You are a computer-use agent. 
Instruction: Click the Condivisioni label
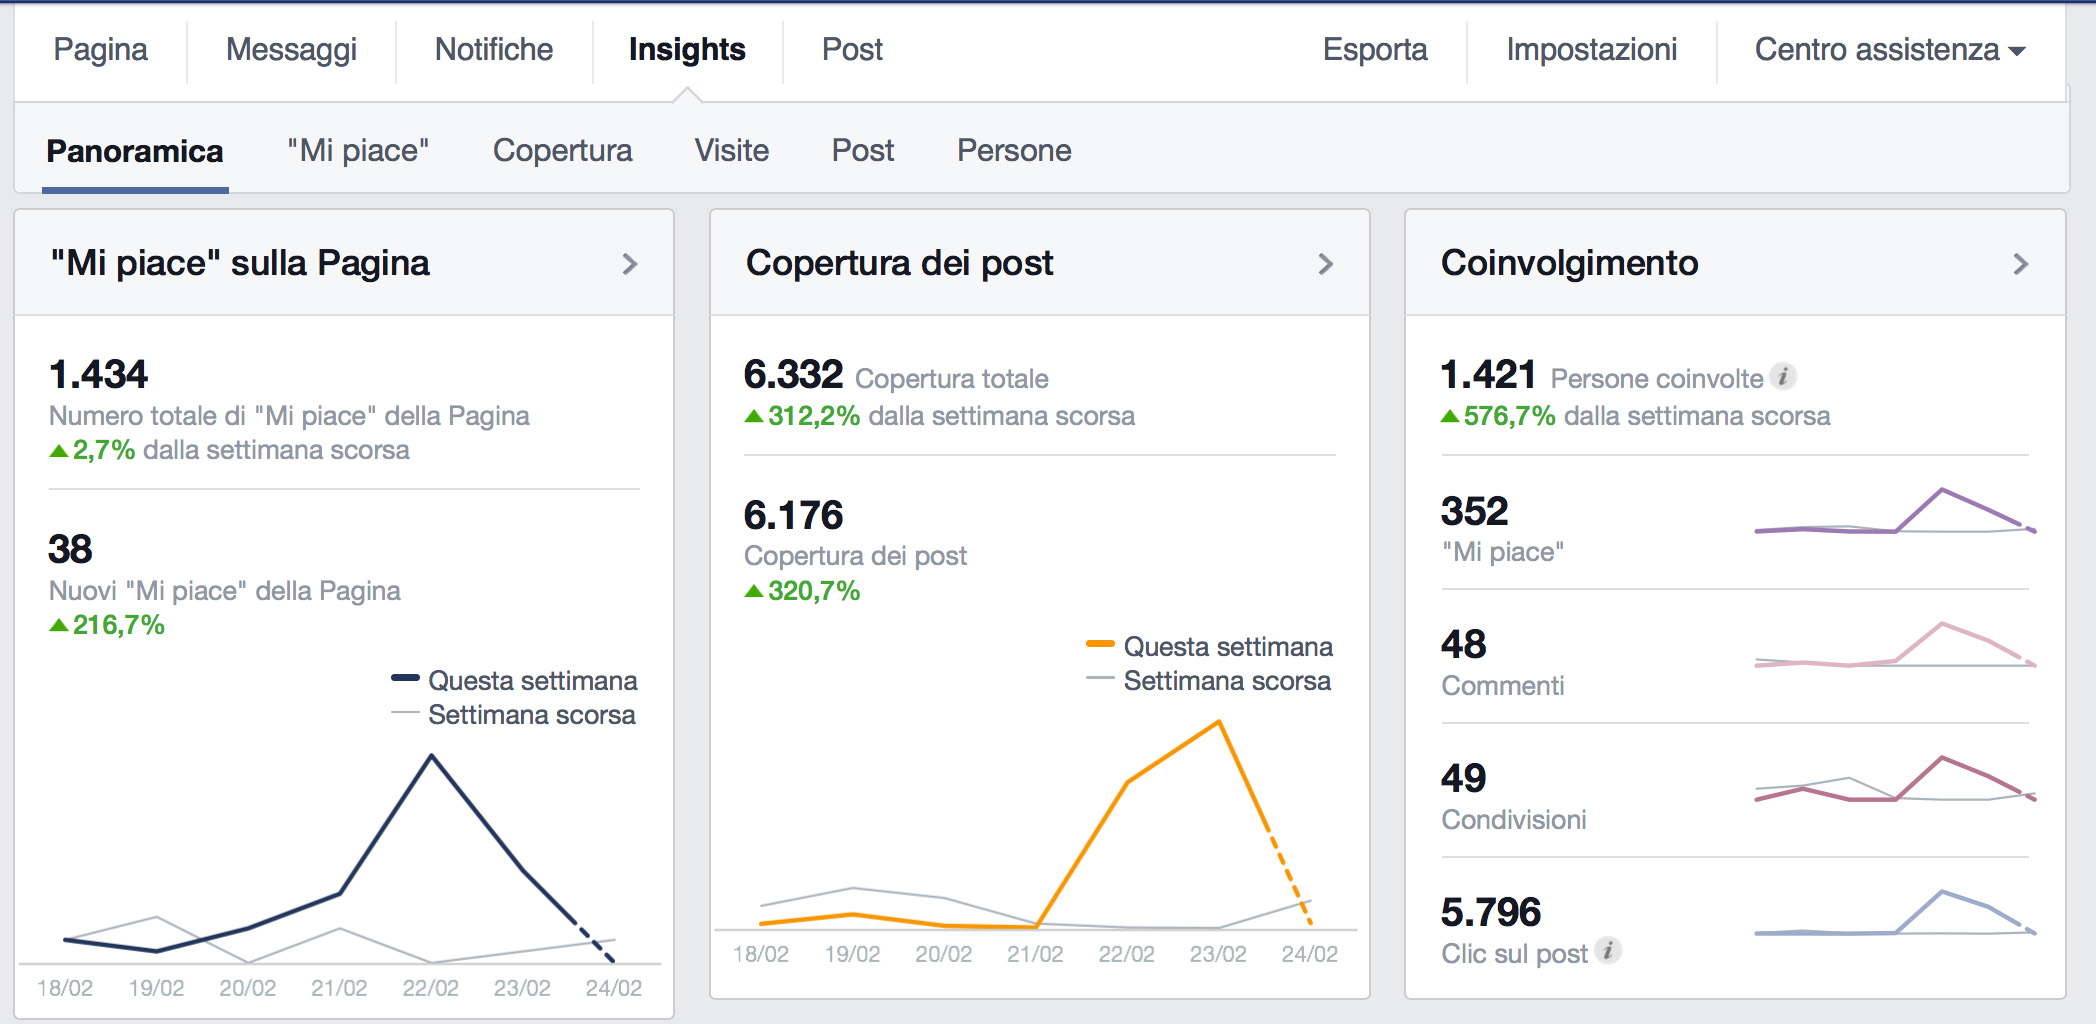(x=1513, y=820)
